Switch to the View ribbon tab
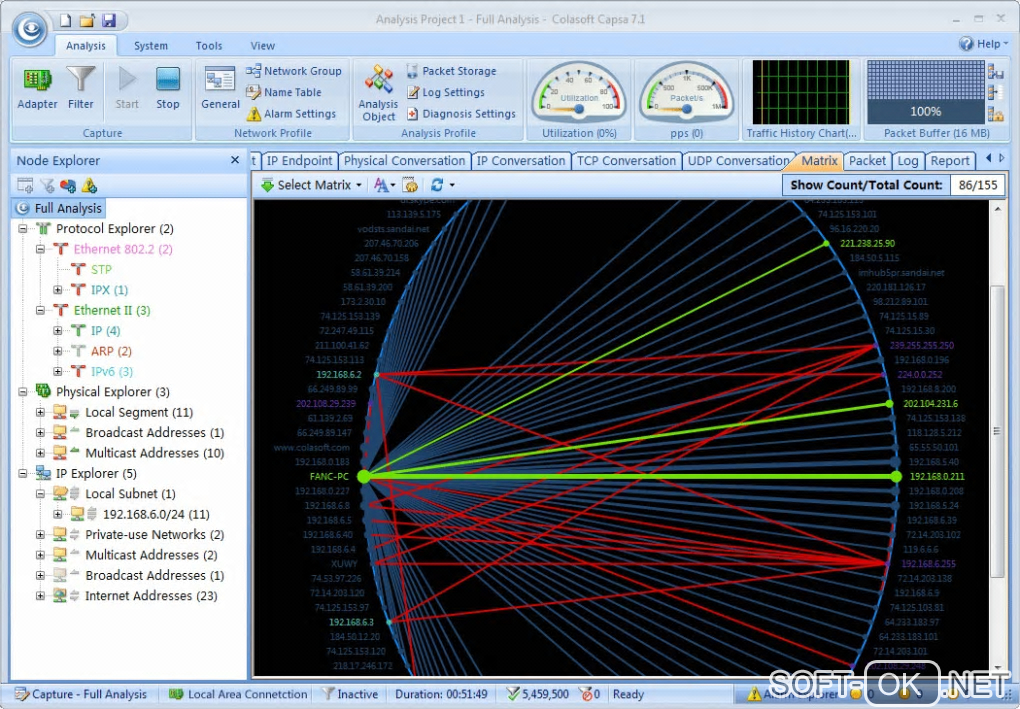1020x709 pixels. [x=262, y=46]
